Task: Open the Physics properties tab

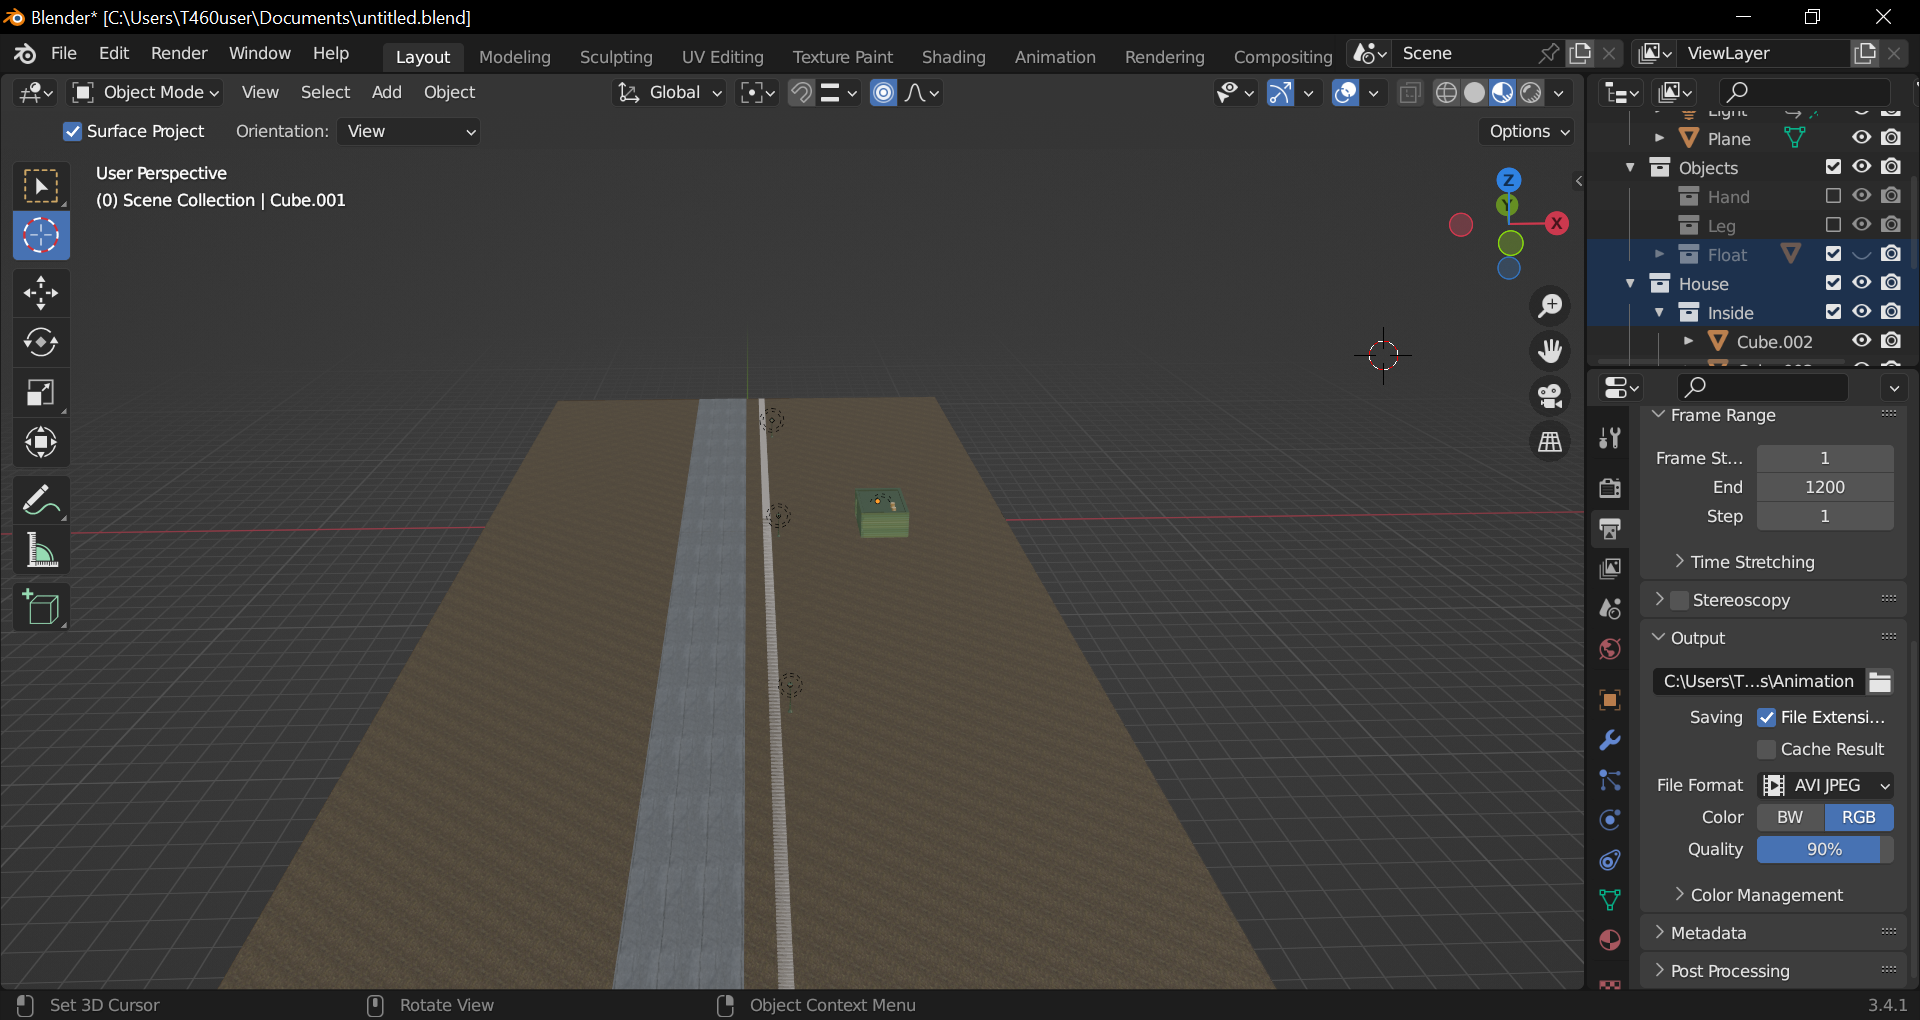Action: [x=1610, y=820]
